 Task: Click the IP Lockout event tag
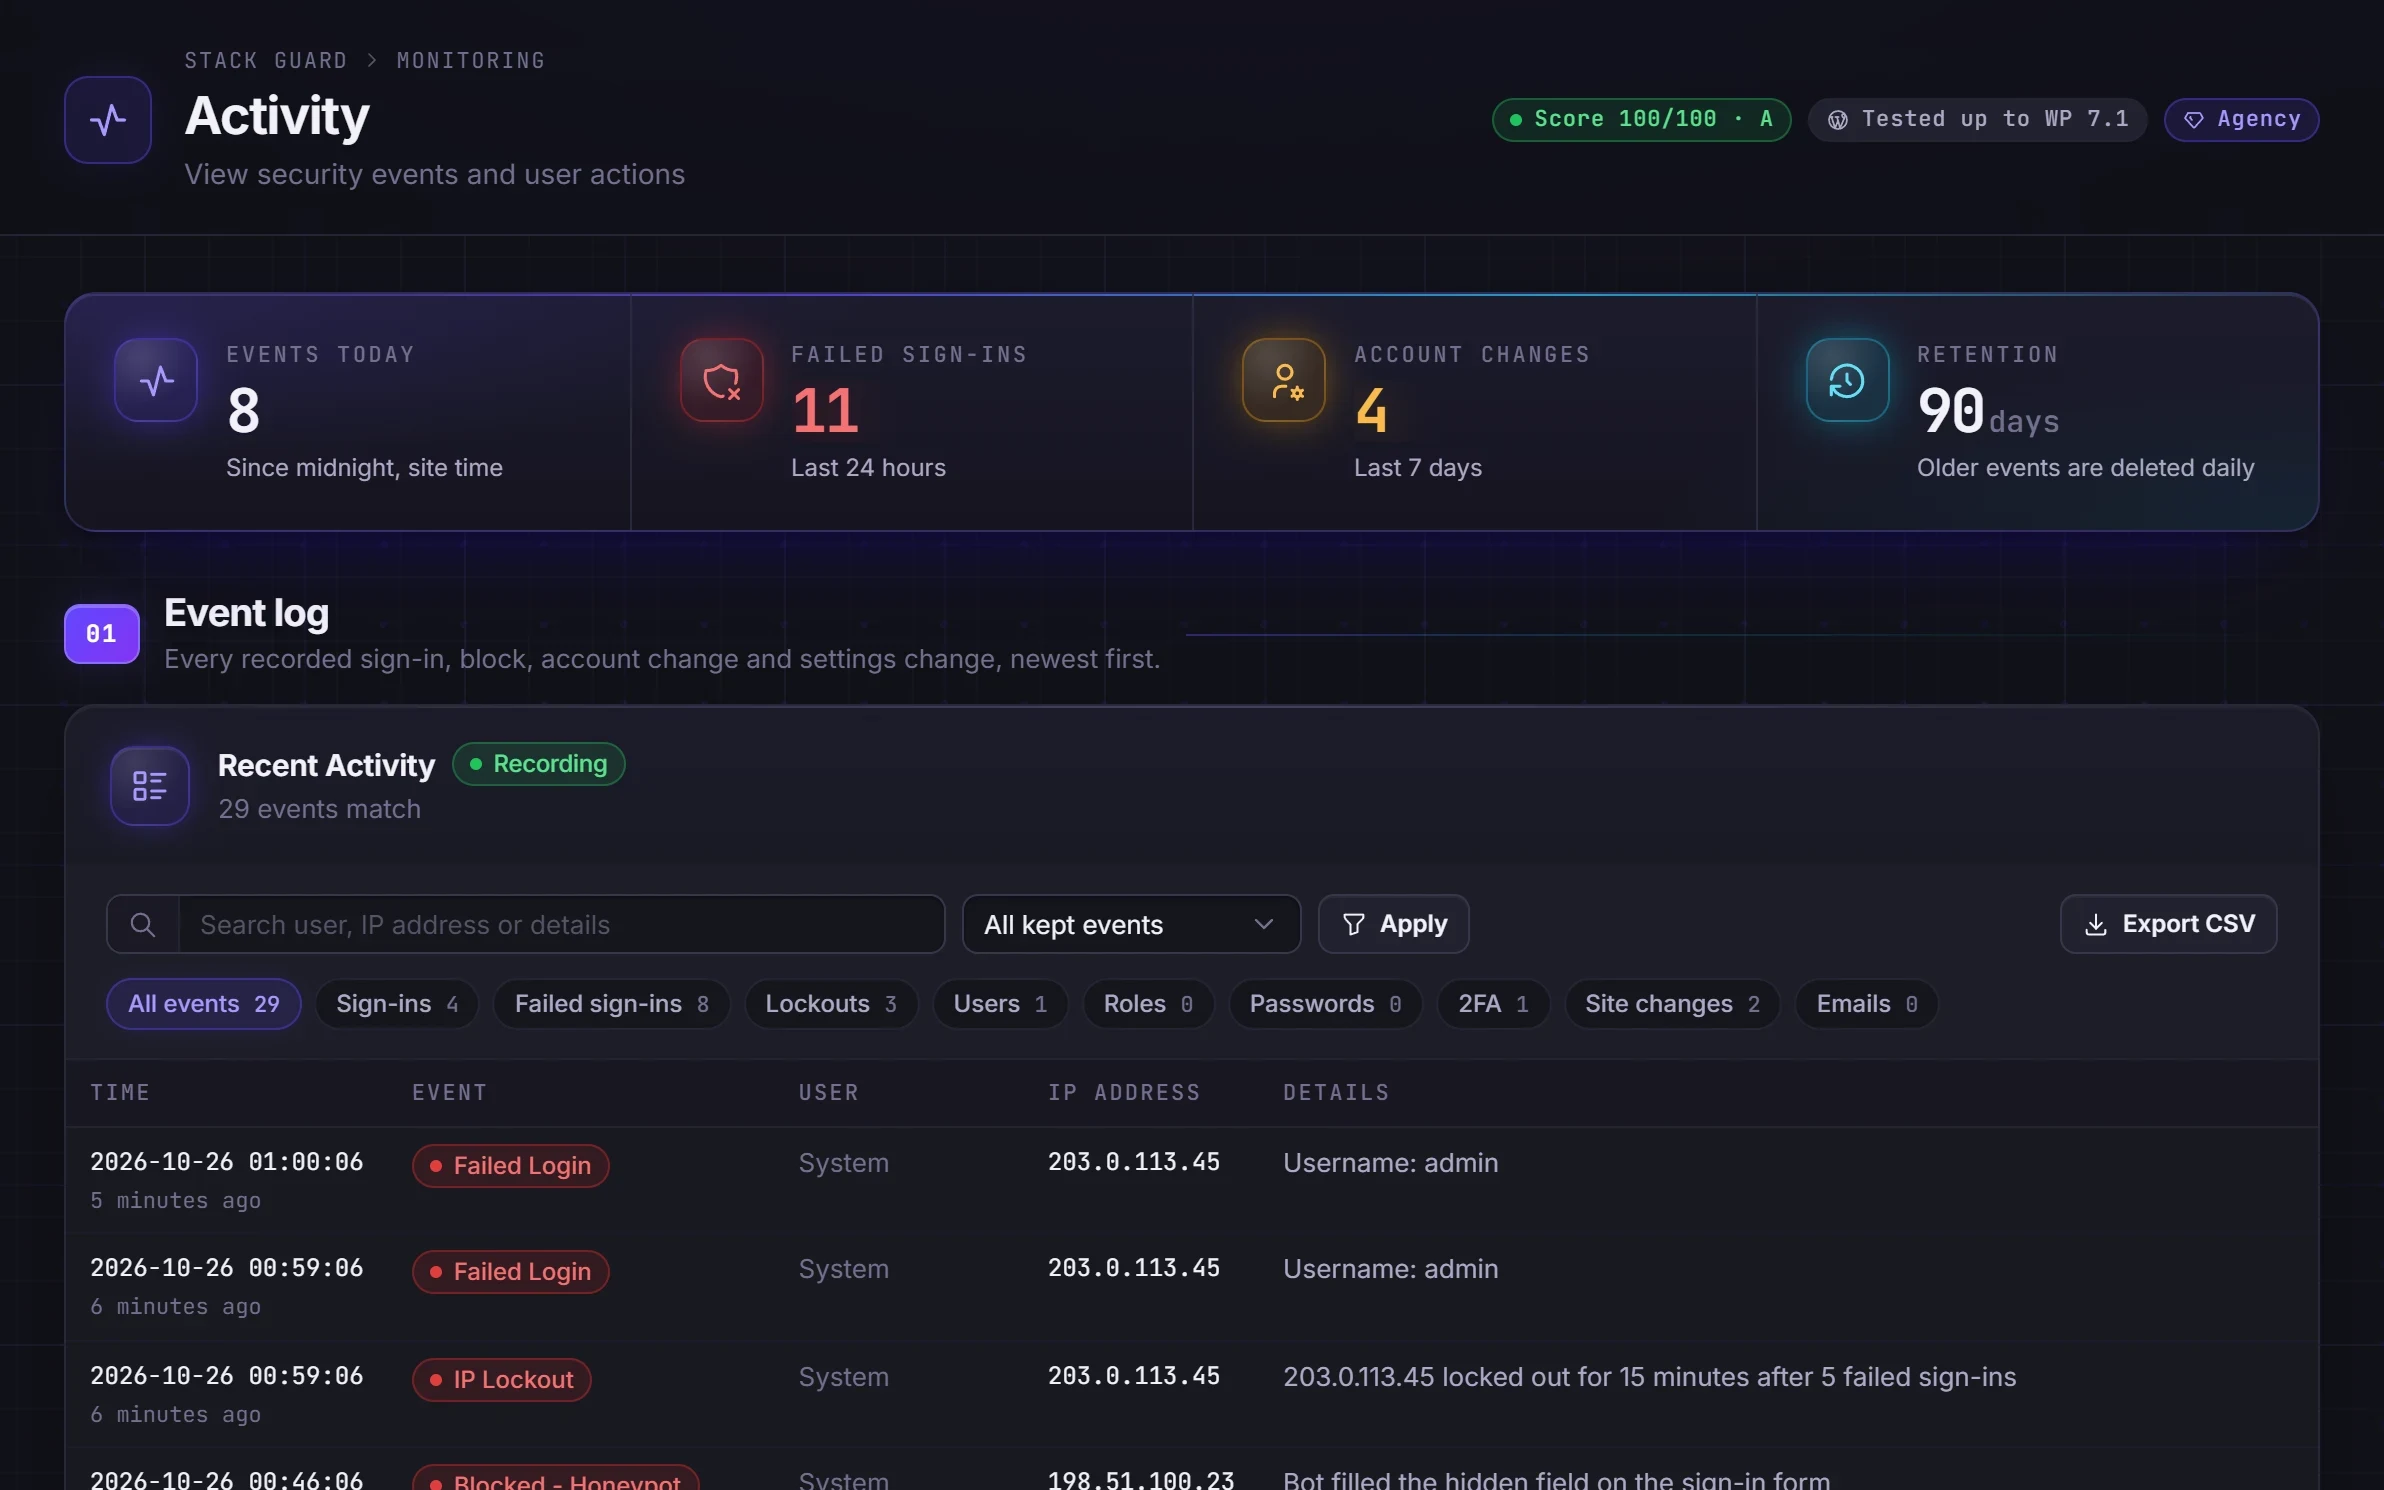click(501, 1380)
